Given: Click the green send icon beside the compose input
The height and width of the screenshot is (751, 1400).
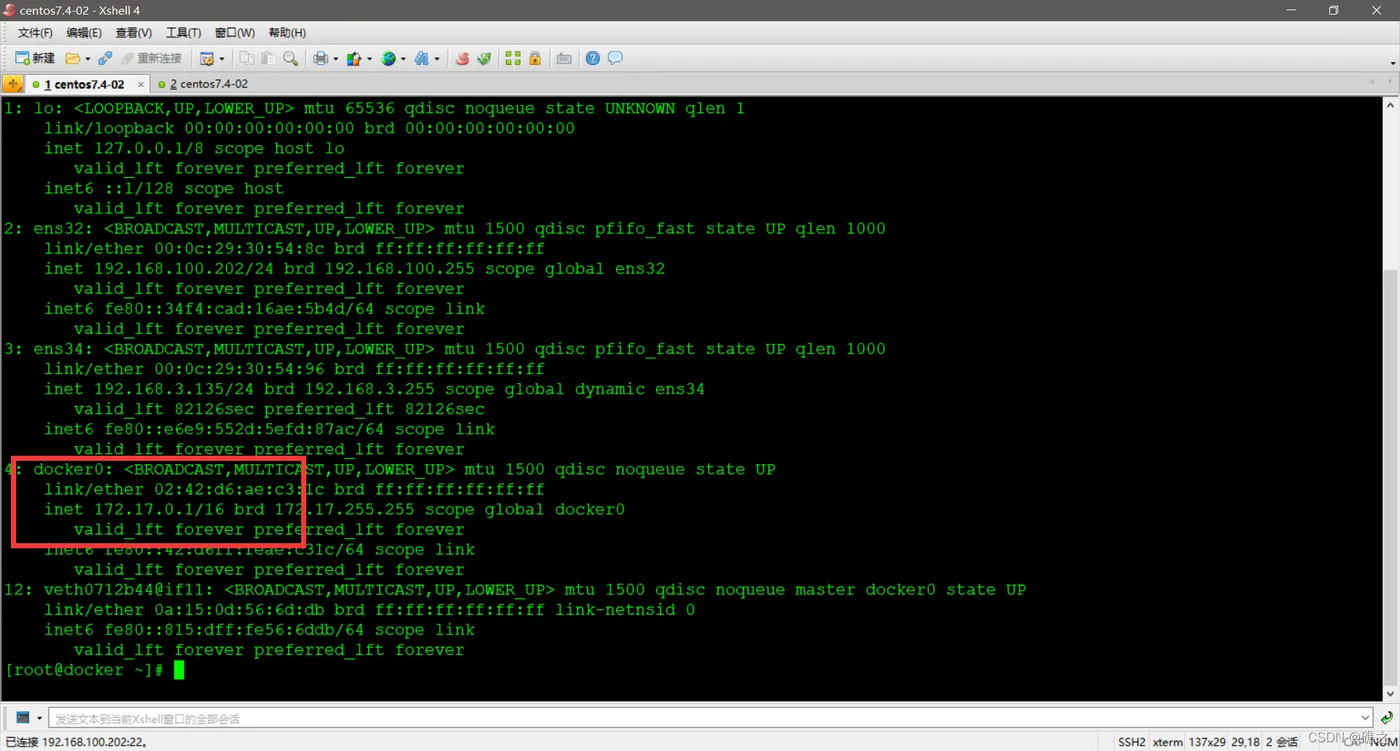Looking at the screenshot, I should pos(1386,718).
